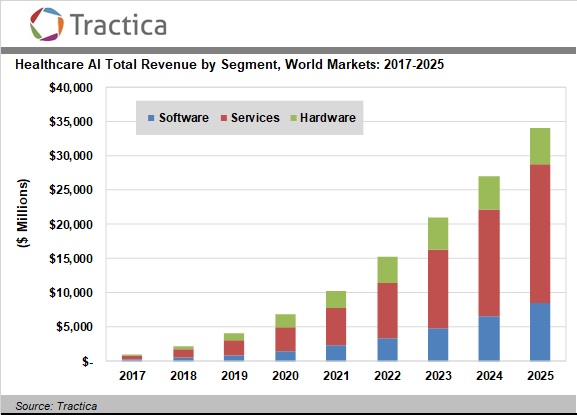The width and height of the screenshot is (577, 415).
Task: Click the 2025 Software blue bar segment
Action: coord(540,332)
